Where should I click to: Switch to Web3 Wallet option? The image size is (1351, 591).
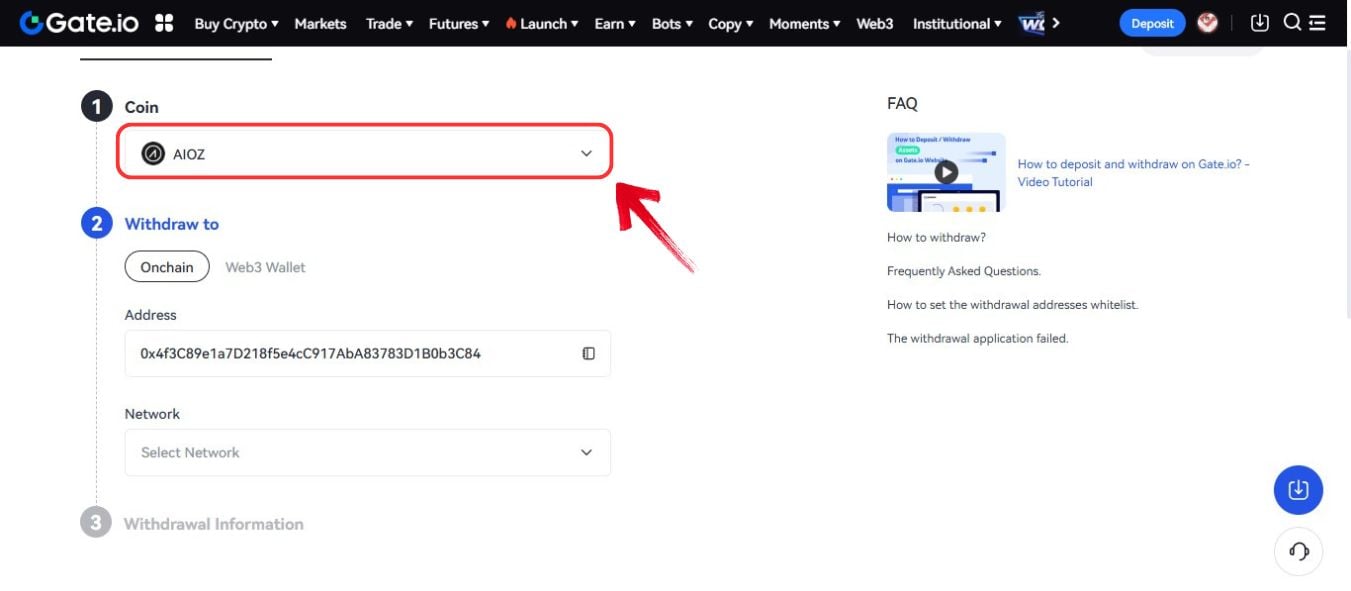point(265,267)
